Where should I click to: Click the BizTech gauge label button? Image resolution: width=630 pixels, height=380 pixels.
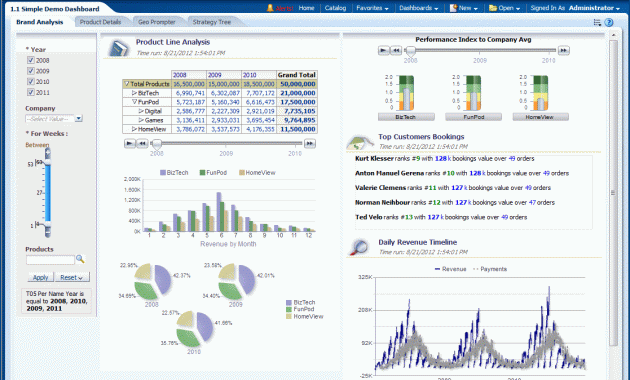(406, 117)
